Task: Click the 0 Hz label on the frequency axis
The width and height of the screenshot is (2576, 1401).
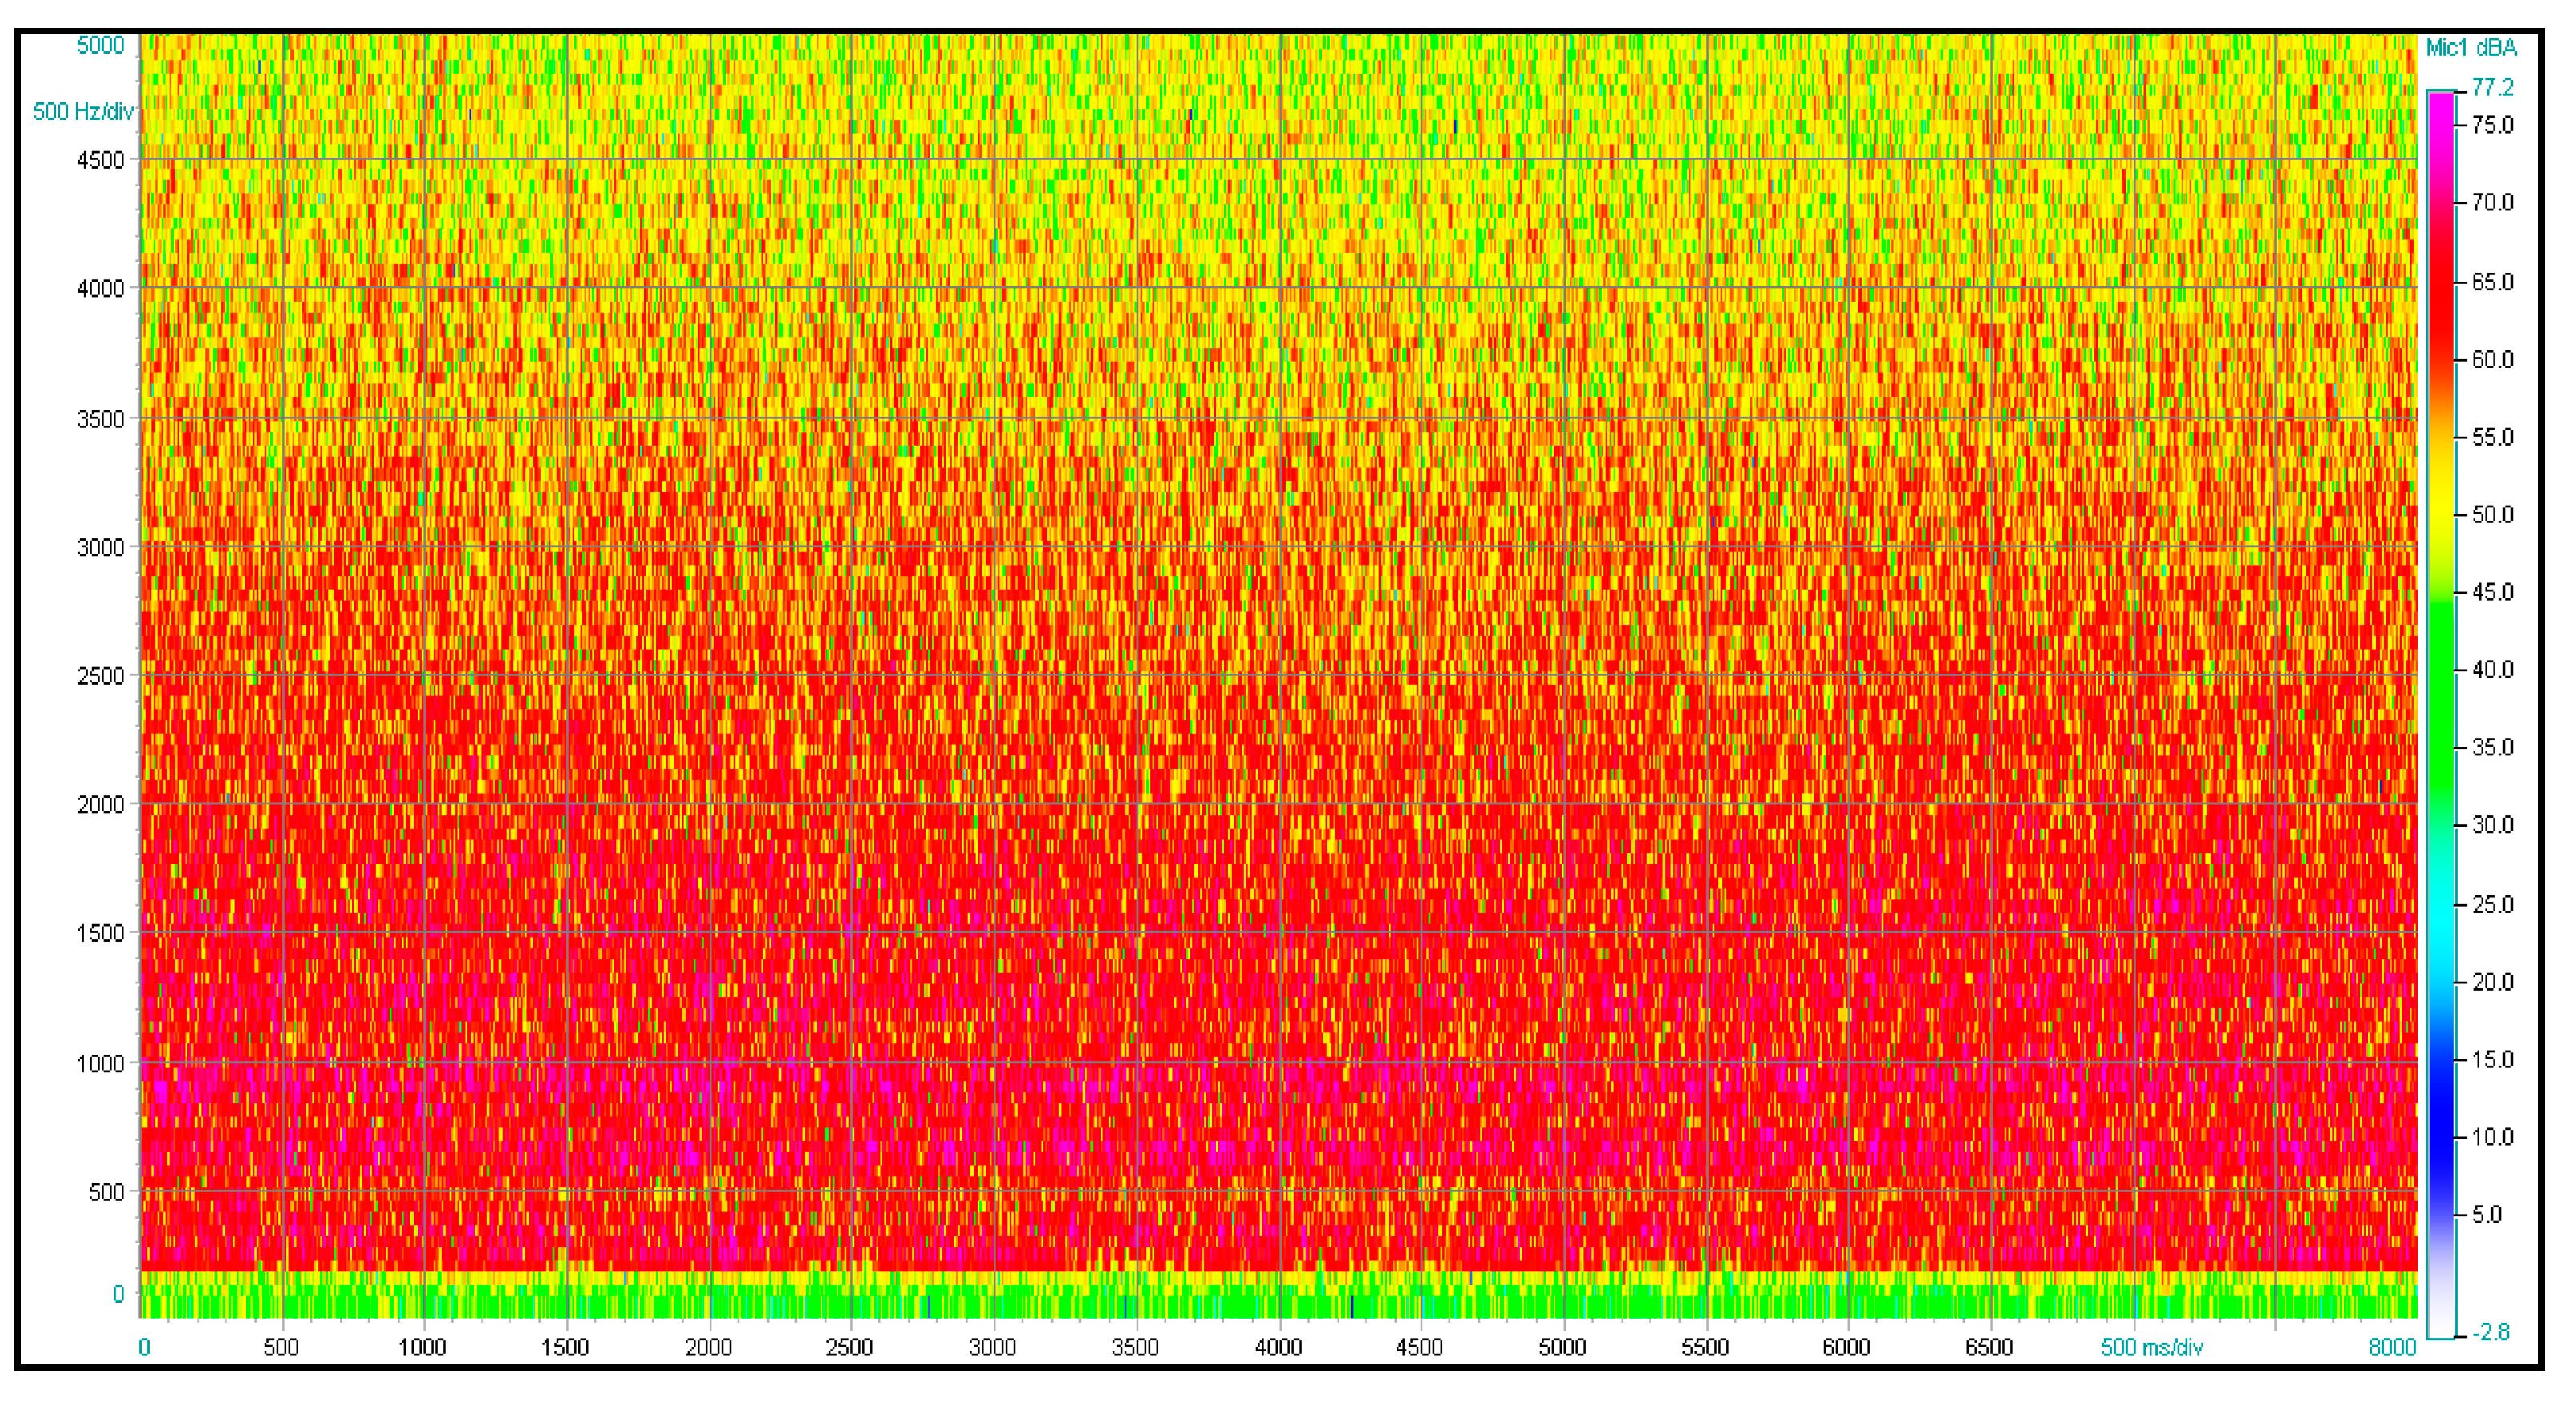Action: tap(117, 1294)
